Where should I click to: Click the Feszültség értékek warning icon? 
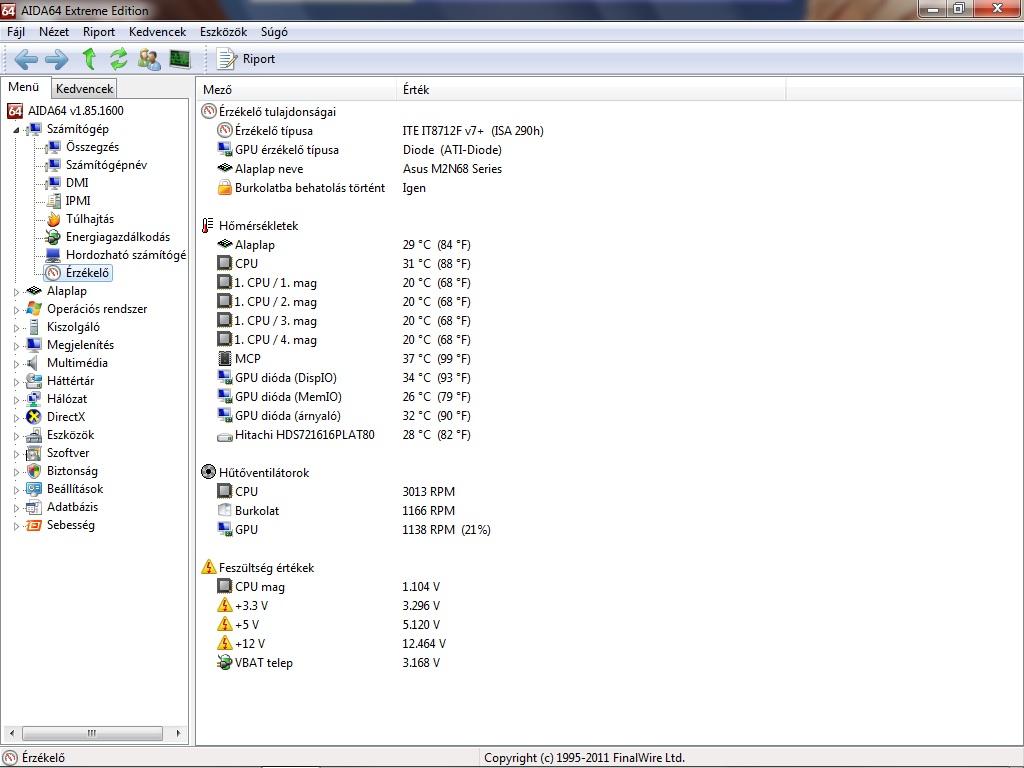click(x=208, y=567)
